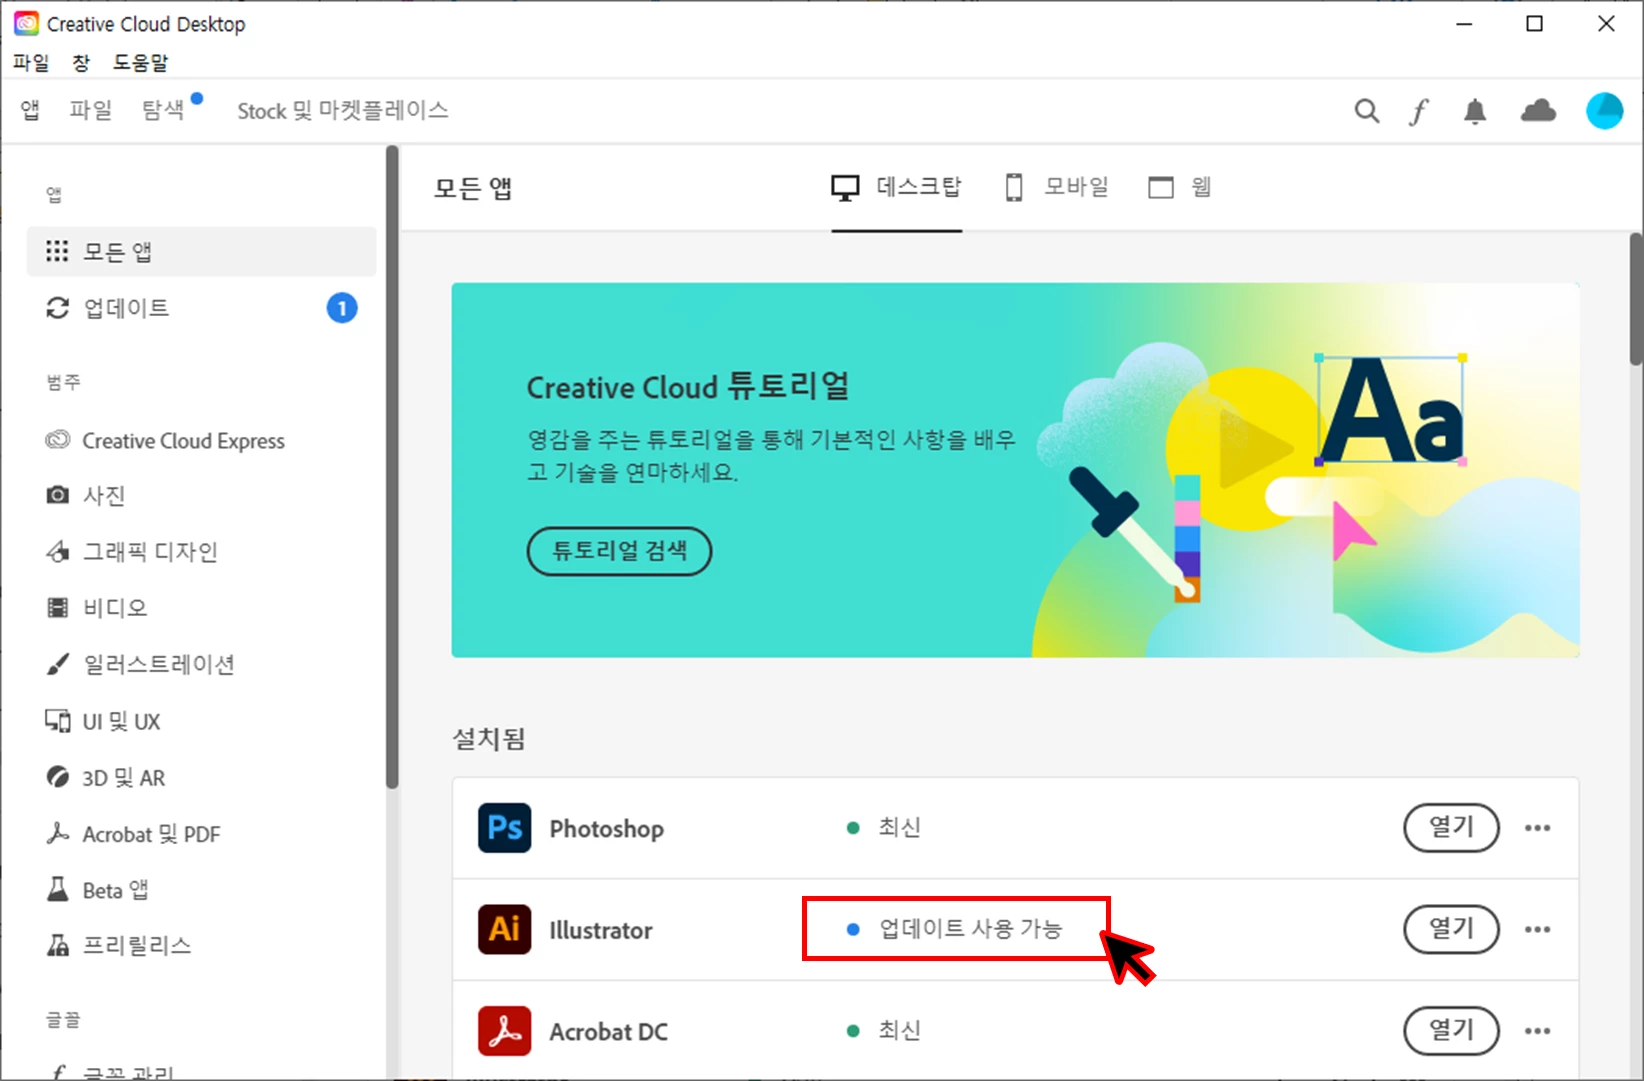Open more options for Photoshop
Screen dimensions: 1644x1081
[x=1538, y=828]
